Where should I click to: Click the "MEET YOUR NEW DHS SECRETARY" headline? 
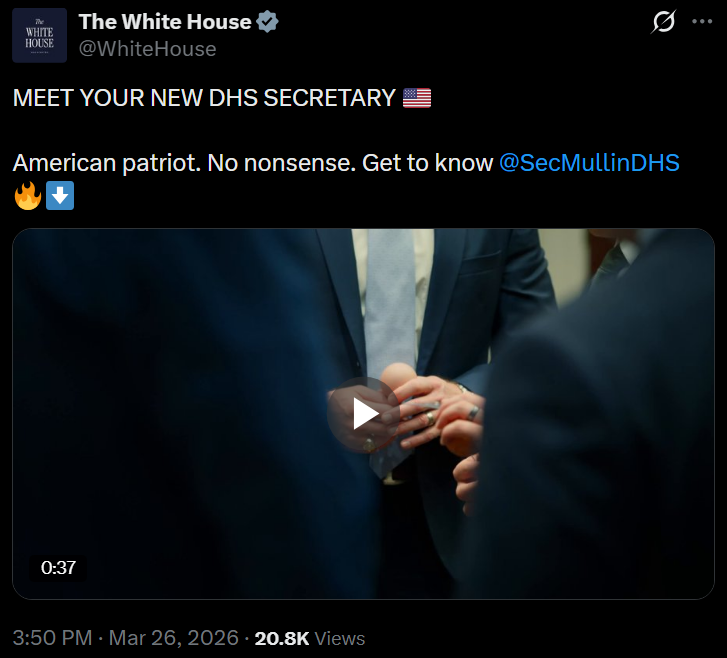tap(204, 98)
